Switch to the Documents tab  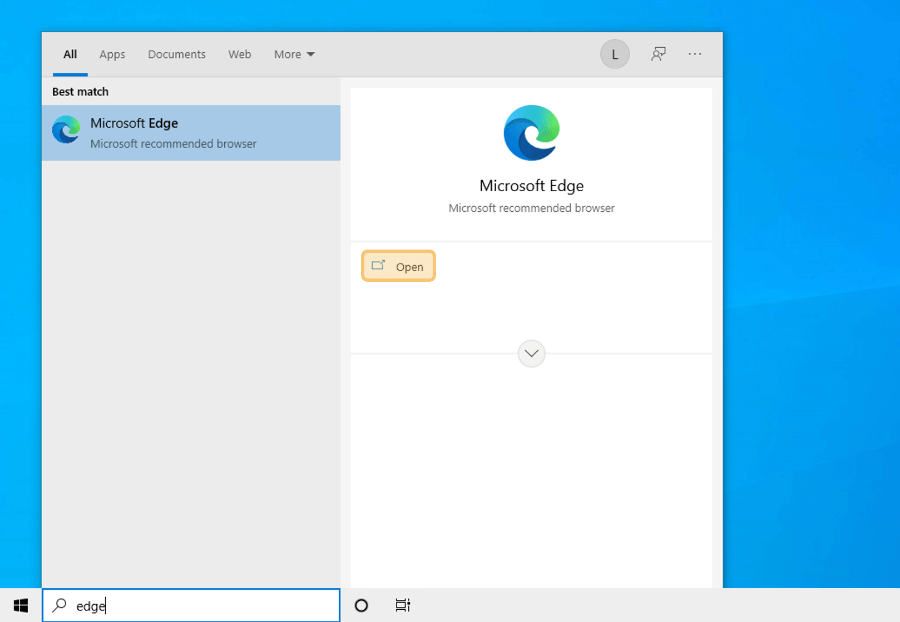(x=177, y=55)
